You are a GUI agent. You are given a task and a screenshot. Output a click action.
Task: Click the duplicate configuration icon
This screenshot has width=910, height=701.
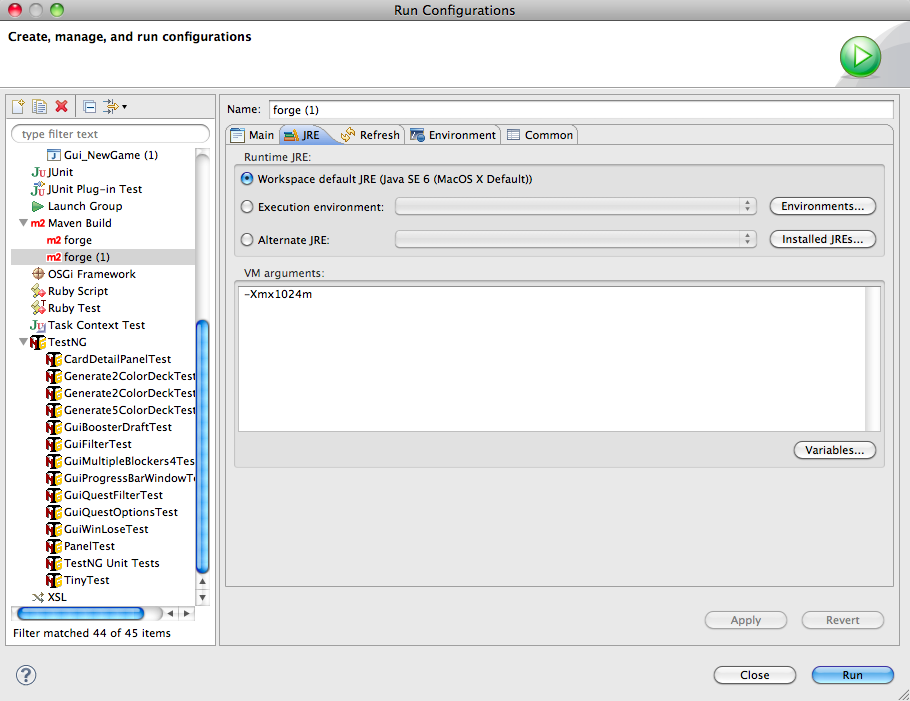pyautogui.click(x=39, y=106)
